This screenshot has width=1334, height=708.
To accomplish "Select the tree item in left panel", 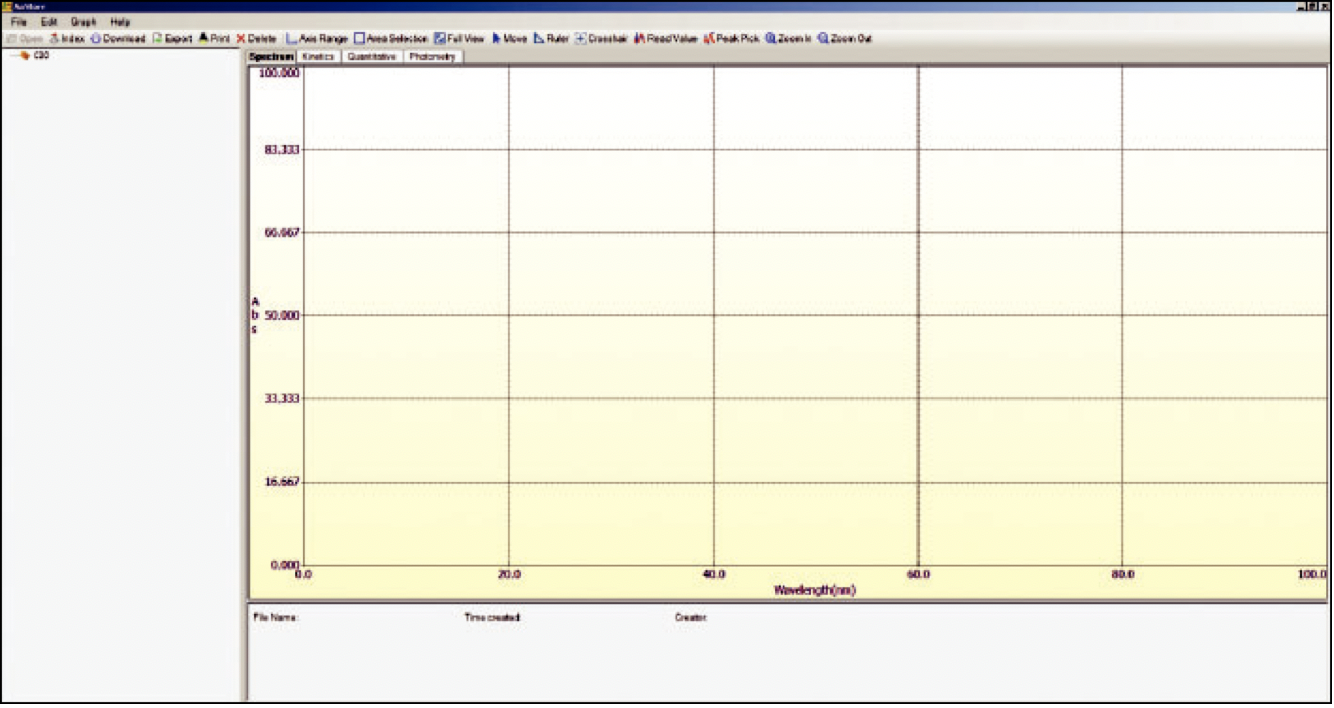I will click(41, 56).
